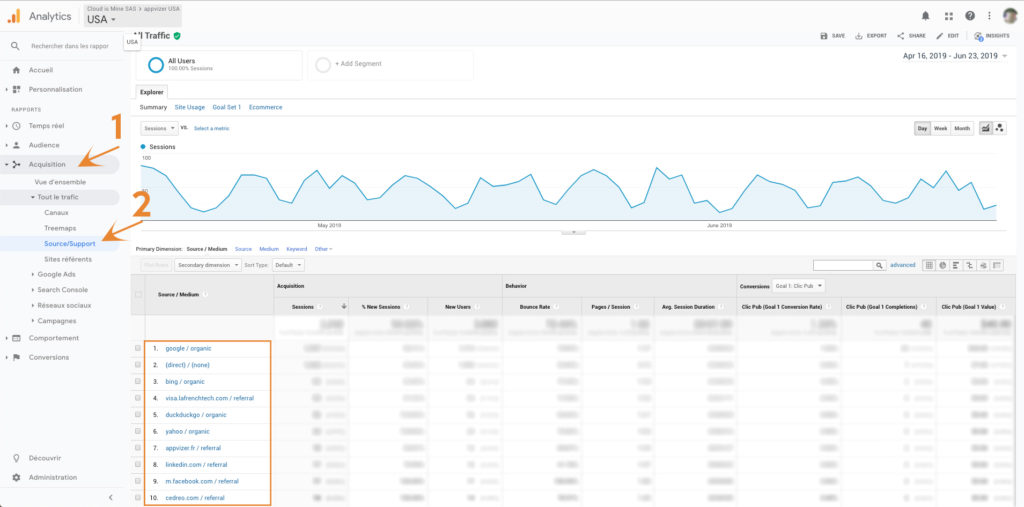Screen dimensions: 1024x507
Task: Open the Other primary dimension dropdown
Action: point(323,249)
